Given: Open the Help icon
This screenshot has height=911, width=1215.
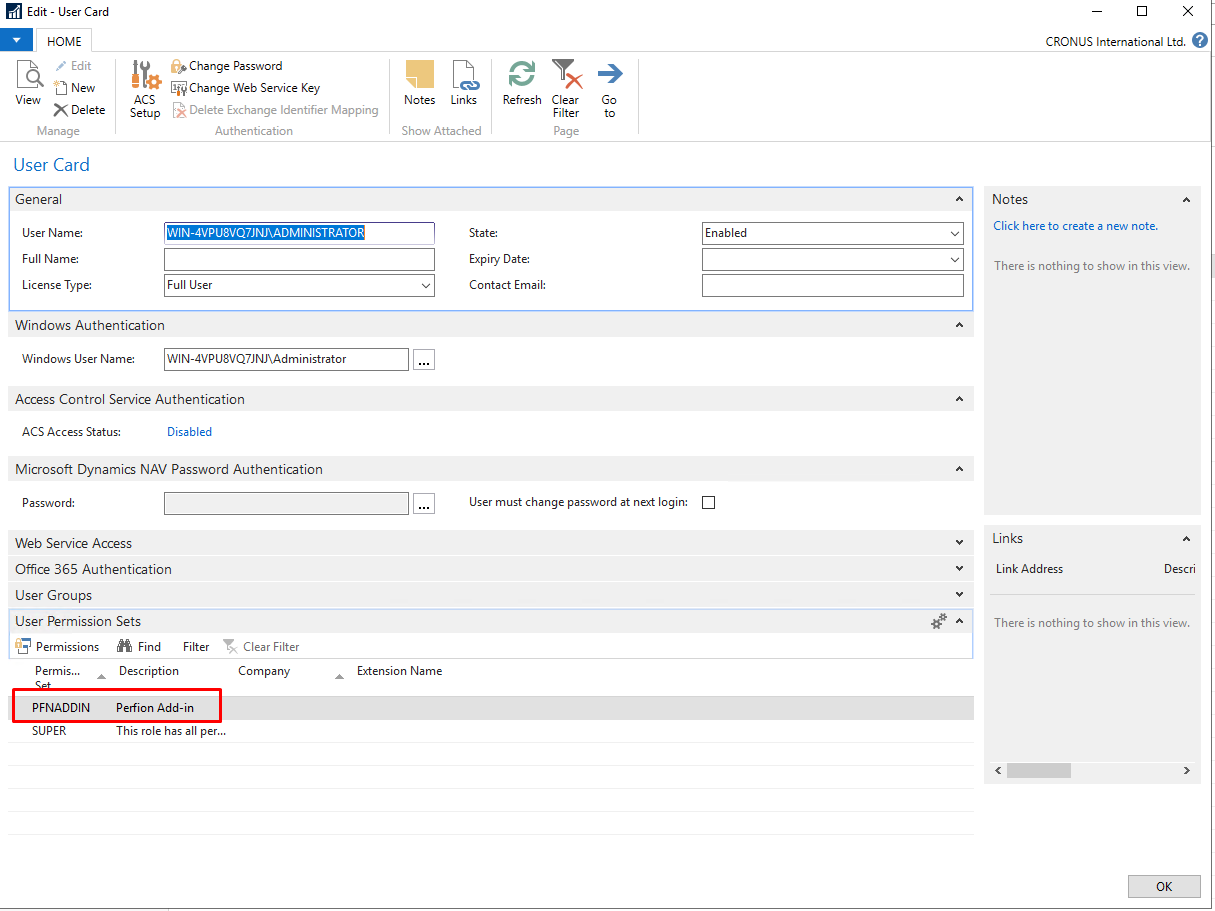Looking at the screenshot, I should 1200,41.
